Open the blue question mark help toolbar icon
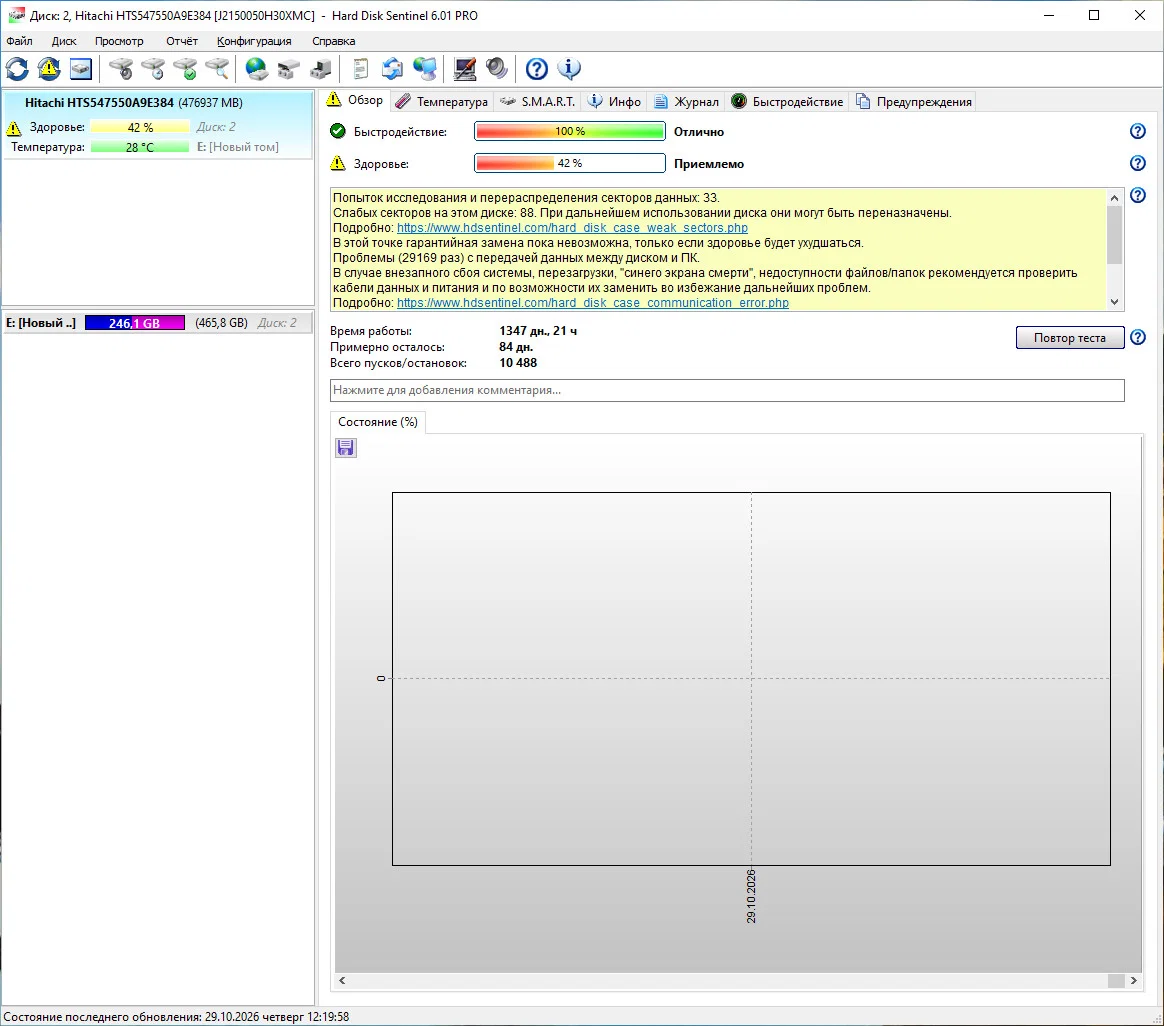Image resolution: width=1164 pixels, height=1026 pixels. (x=536, y=69)
